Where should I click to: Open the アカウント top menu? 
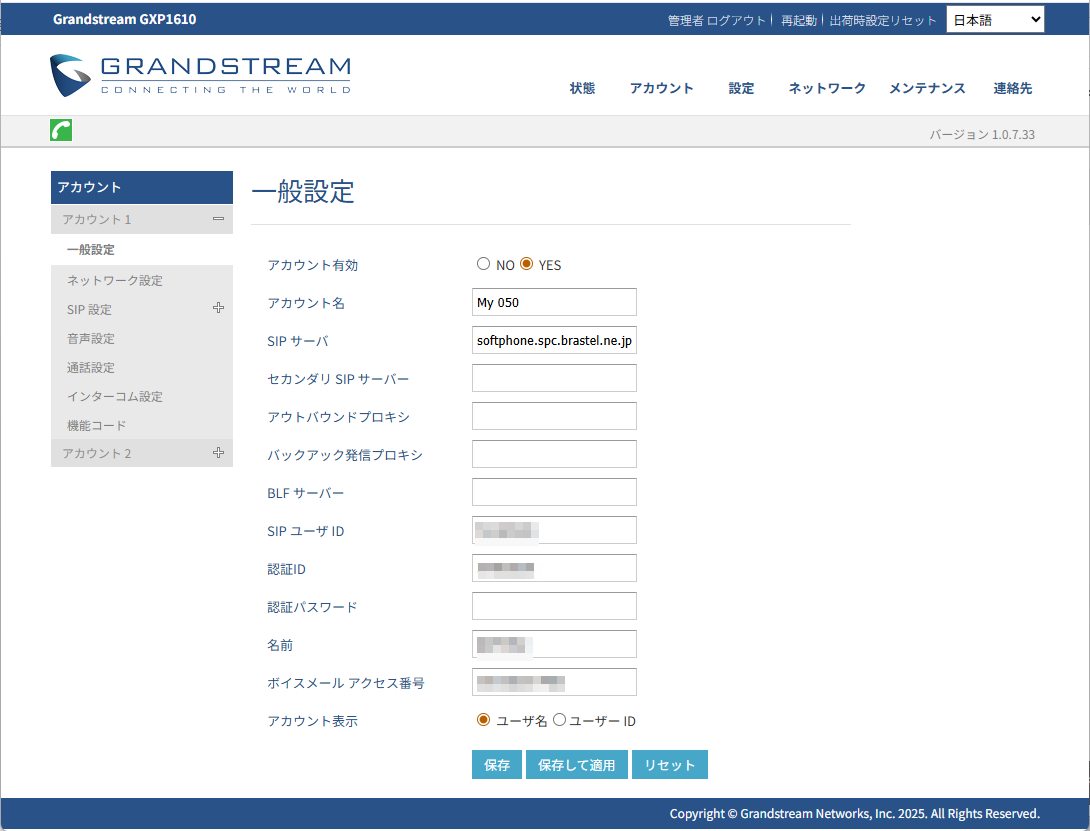661,88
